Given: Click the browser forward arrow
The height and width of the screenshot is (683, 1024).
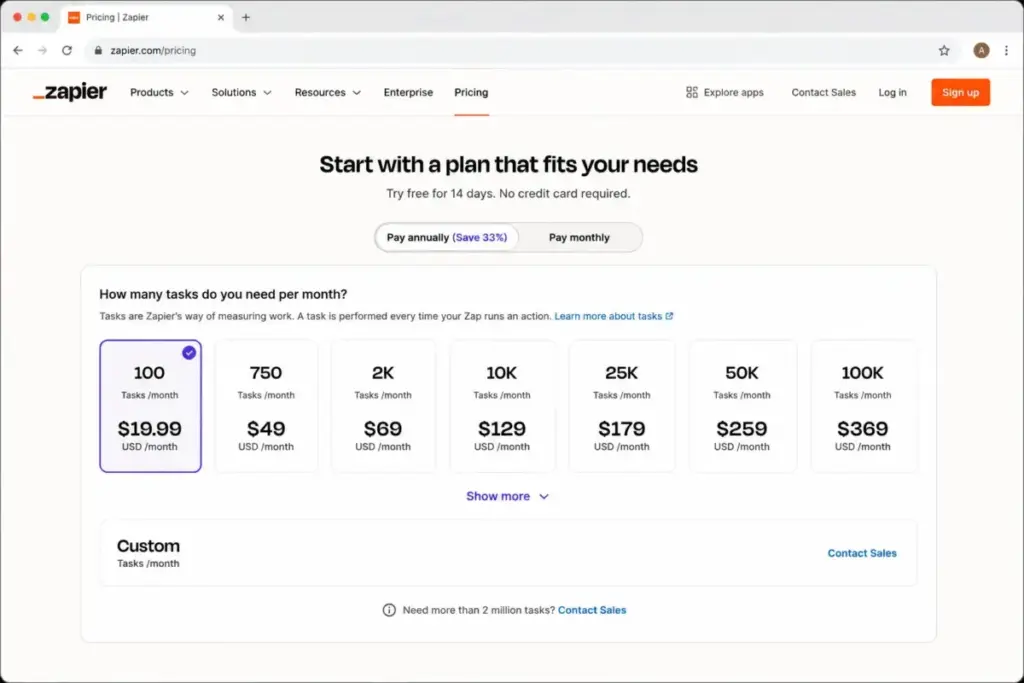Looking at the screenshot, I should 42,50.
